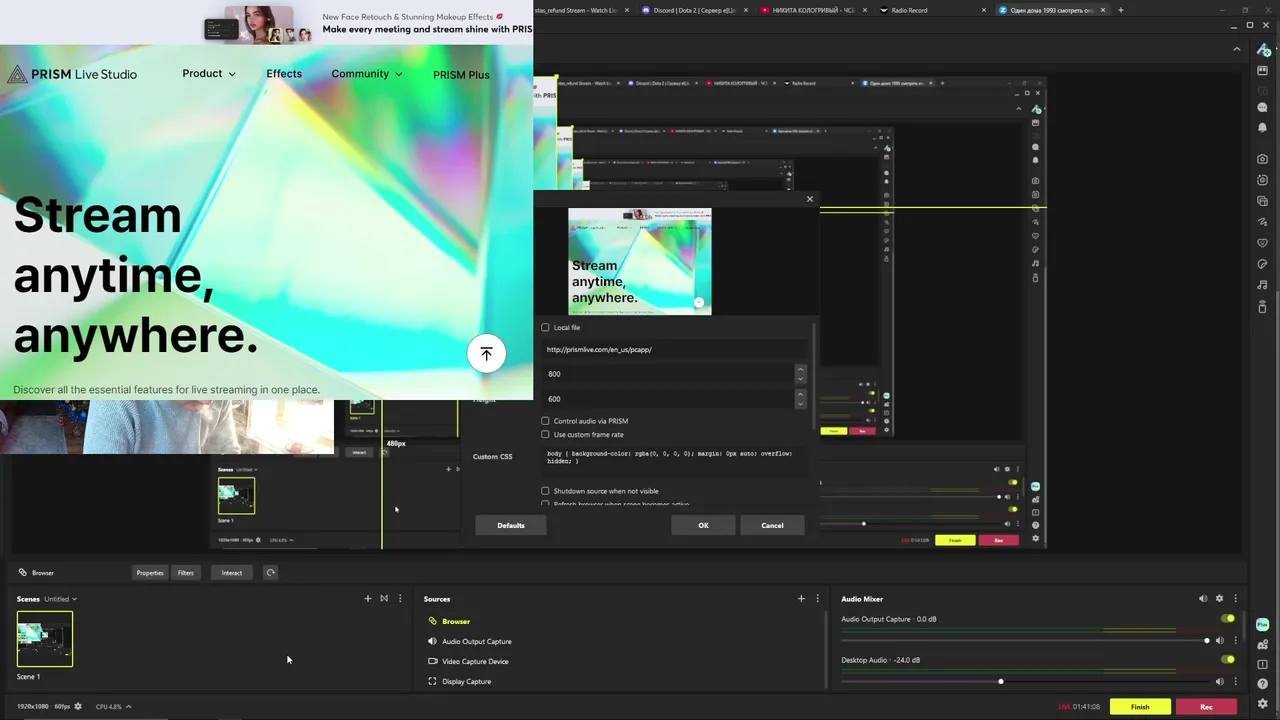Image resolution: width=1280 pixels, height=720 pixels.
Task: Open Audio Output Capture three-dot options
Action: pyautogui.click(x=1235, y=640)
